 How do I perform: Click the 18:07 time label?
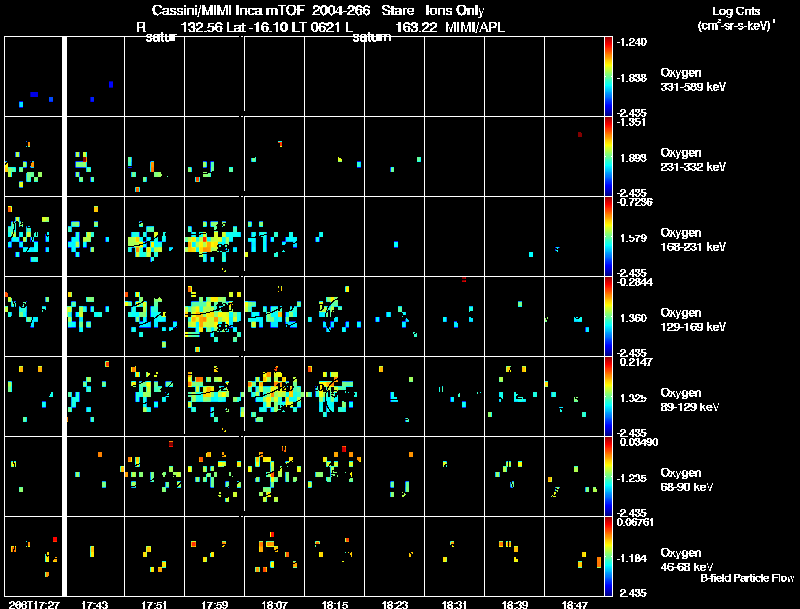(x=274, y=605)
